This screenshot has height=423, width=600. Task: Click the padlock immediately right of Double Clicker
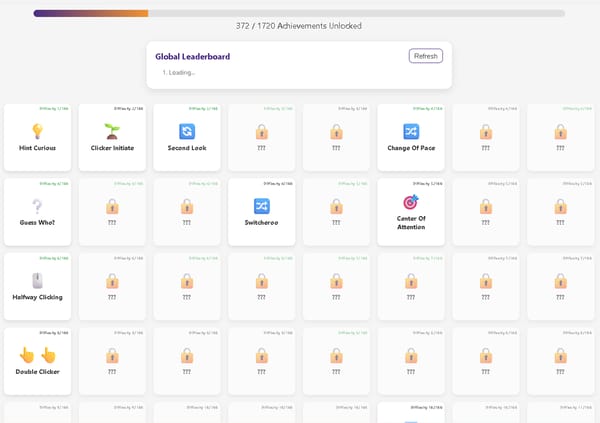pos(112,355)
